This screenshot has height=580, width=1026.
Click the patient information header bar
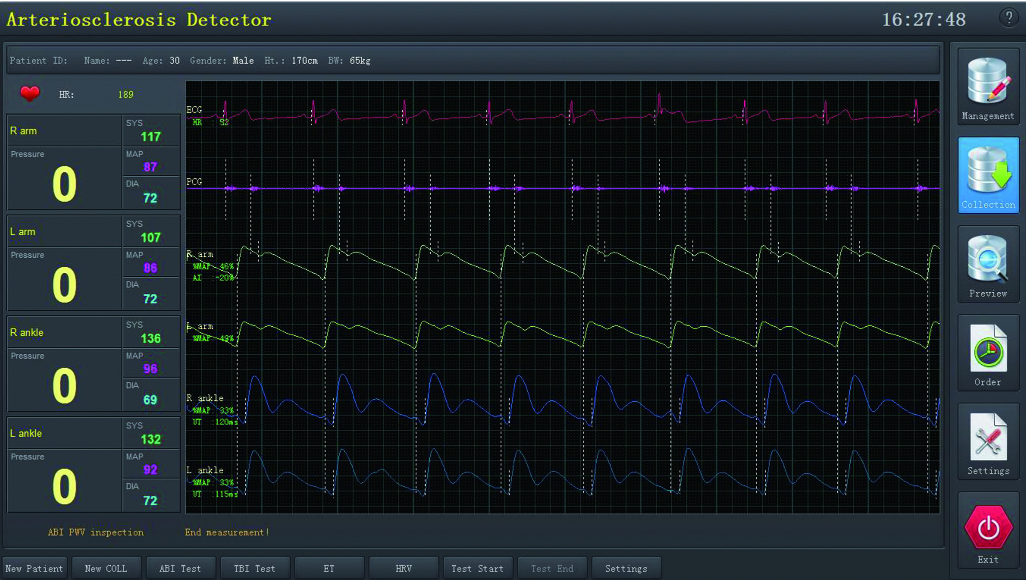[473, 60]
